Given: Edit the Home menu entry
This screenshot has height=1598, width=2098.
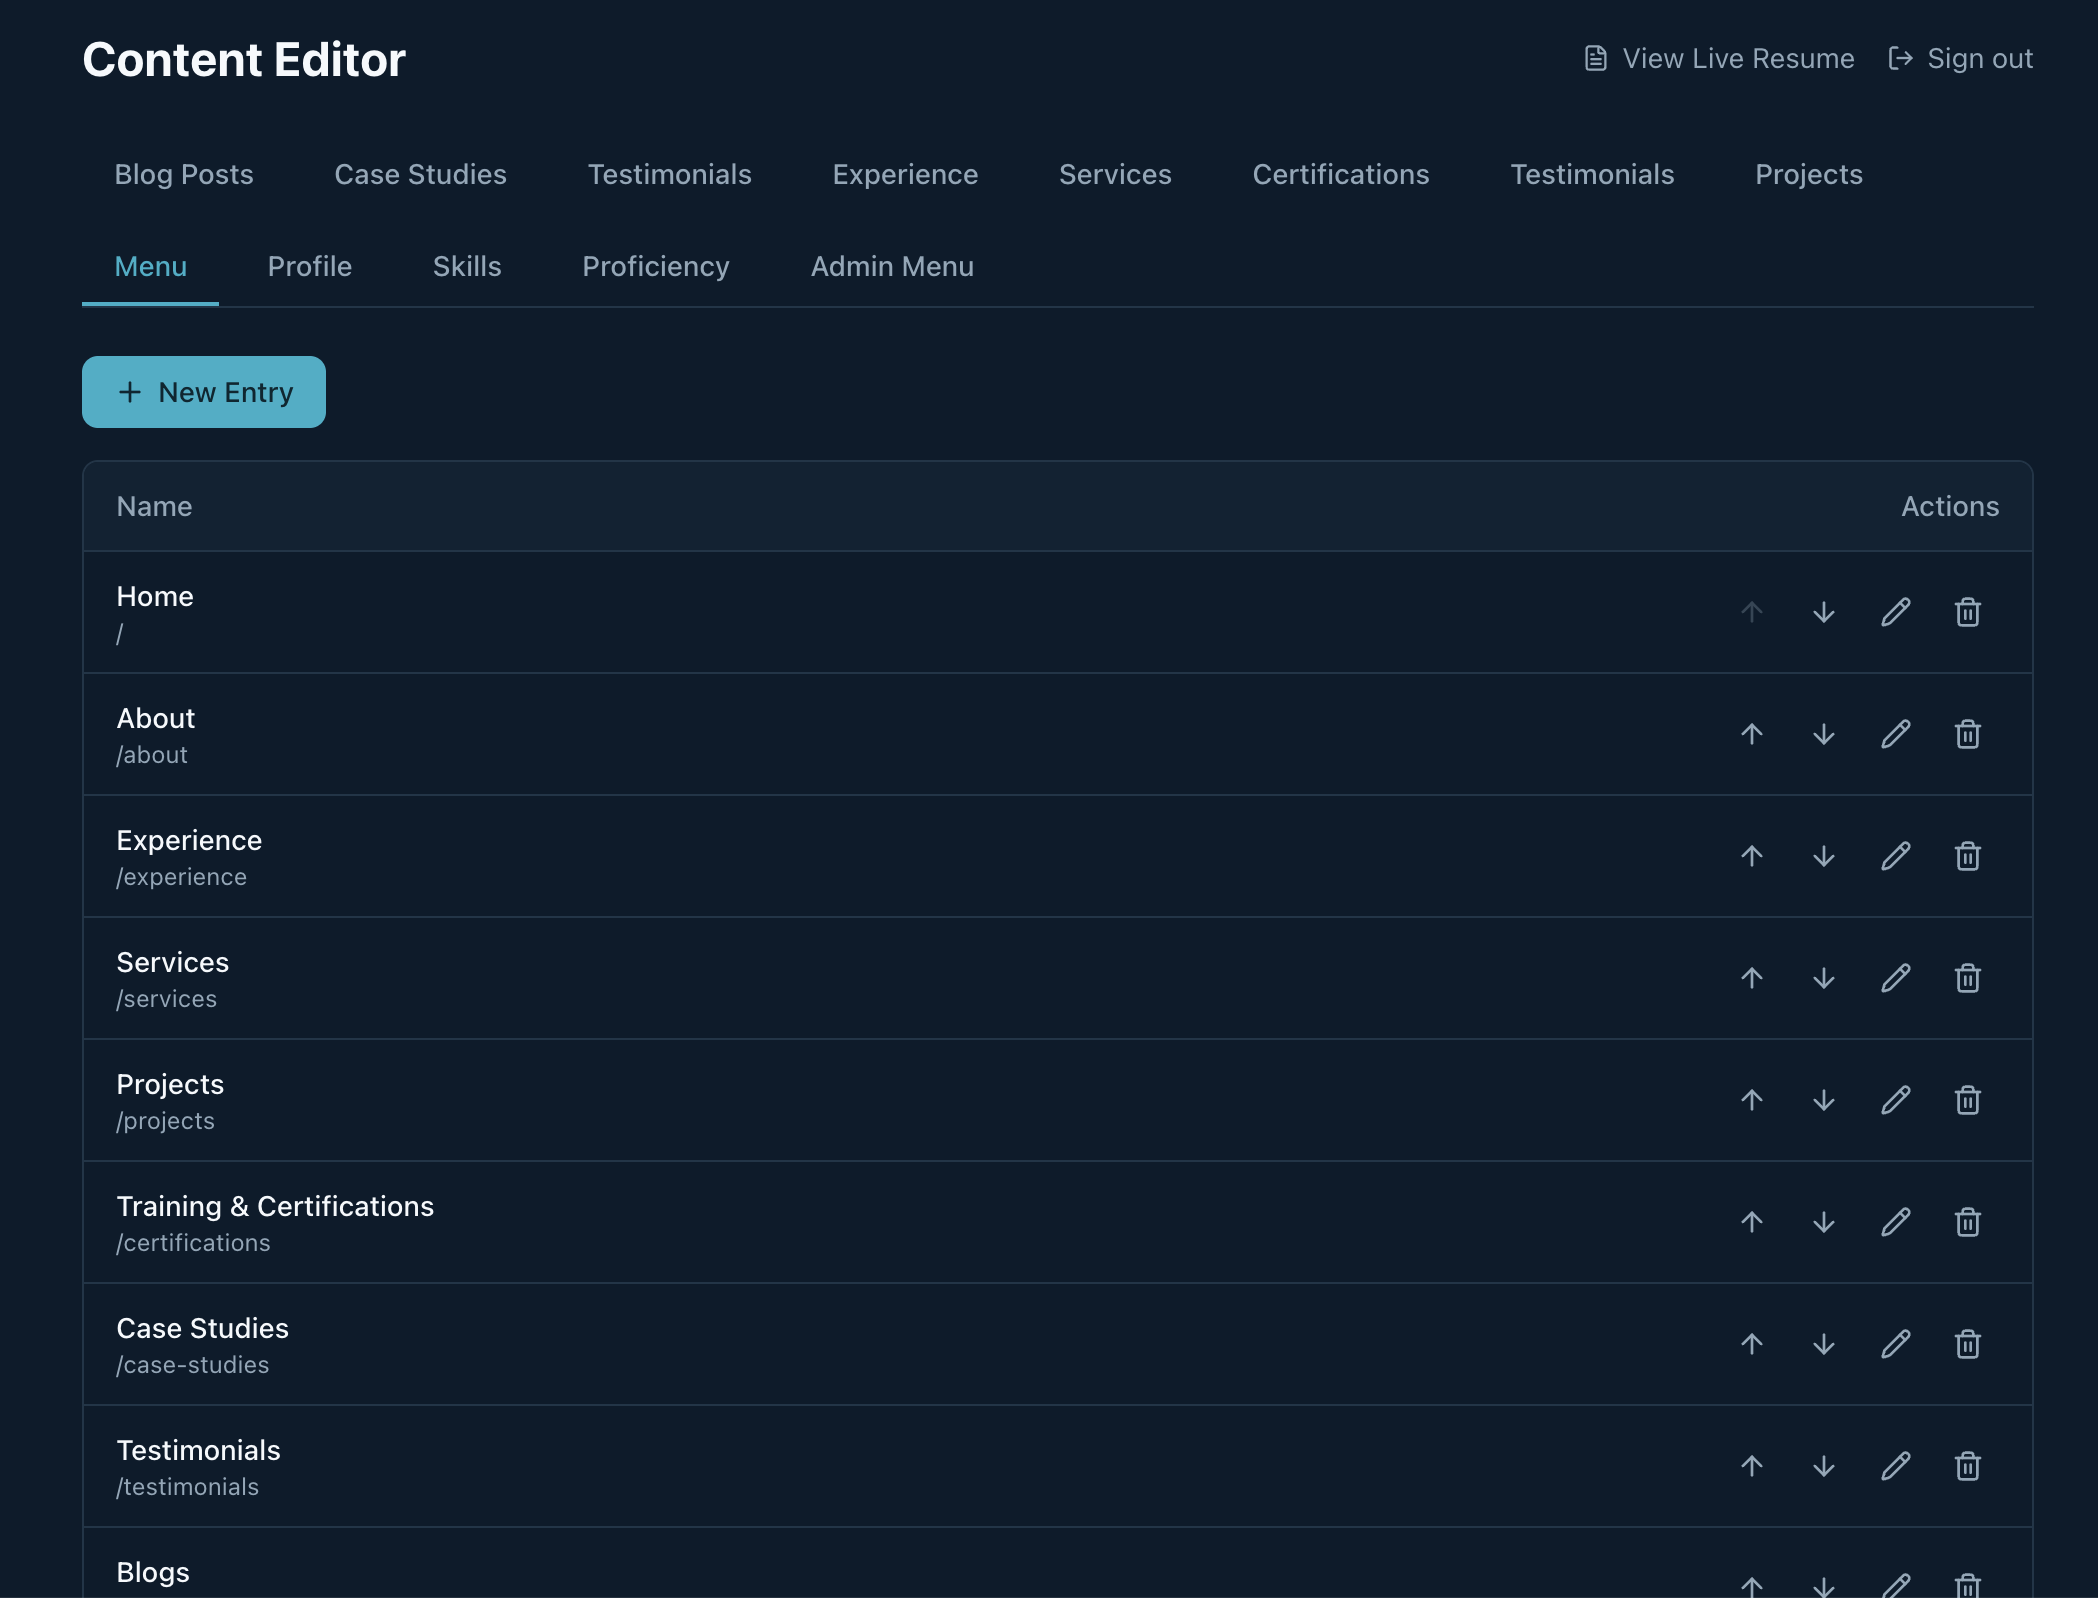Looking at the screenshot, I should [x=1896, y=612].
